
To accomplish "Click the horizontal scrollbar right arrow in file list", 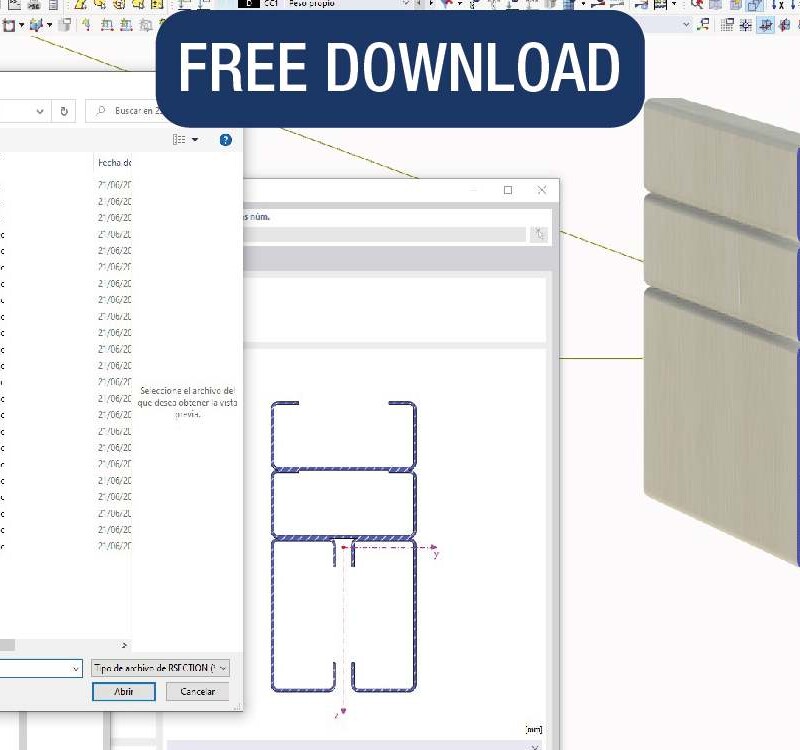I will click(124, 645).
